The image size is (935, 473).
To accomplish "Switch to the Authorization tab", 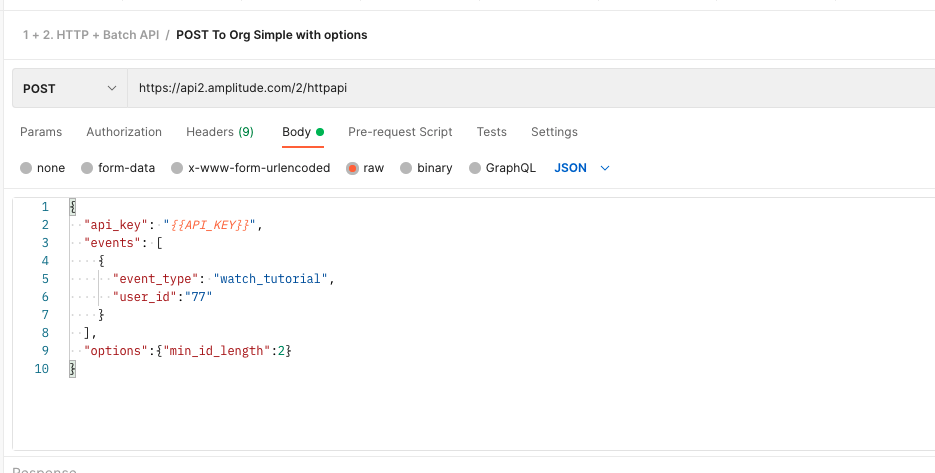I will [x=124, y=132].
